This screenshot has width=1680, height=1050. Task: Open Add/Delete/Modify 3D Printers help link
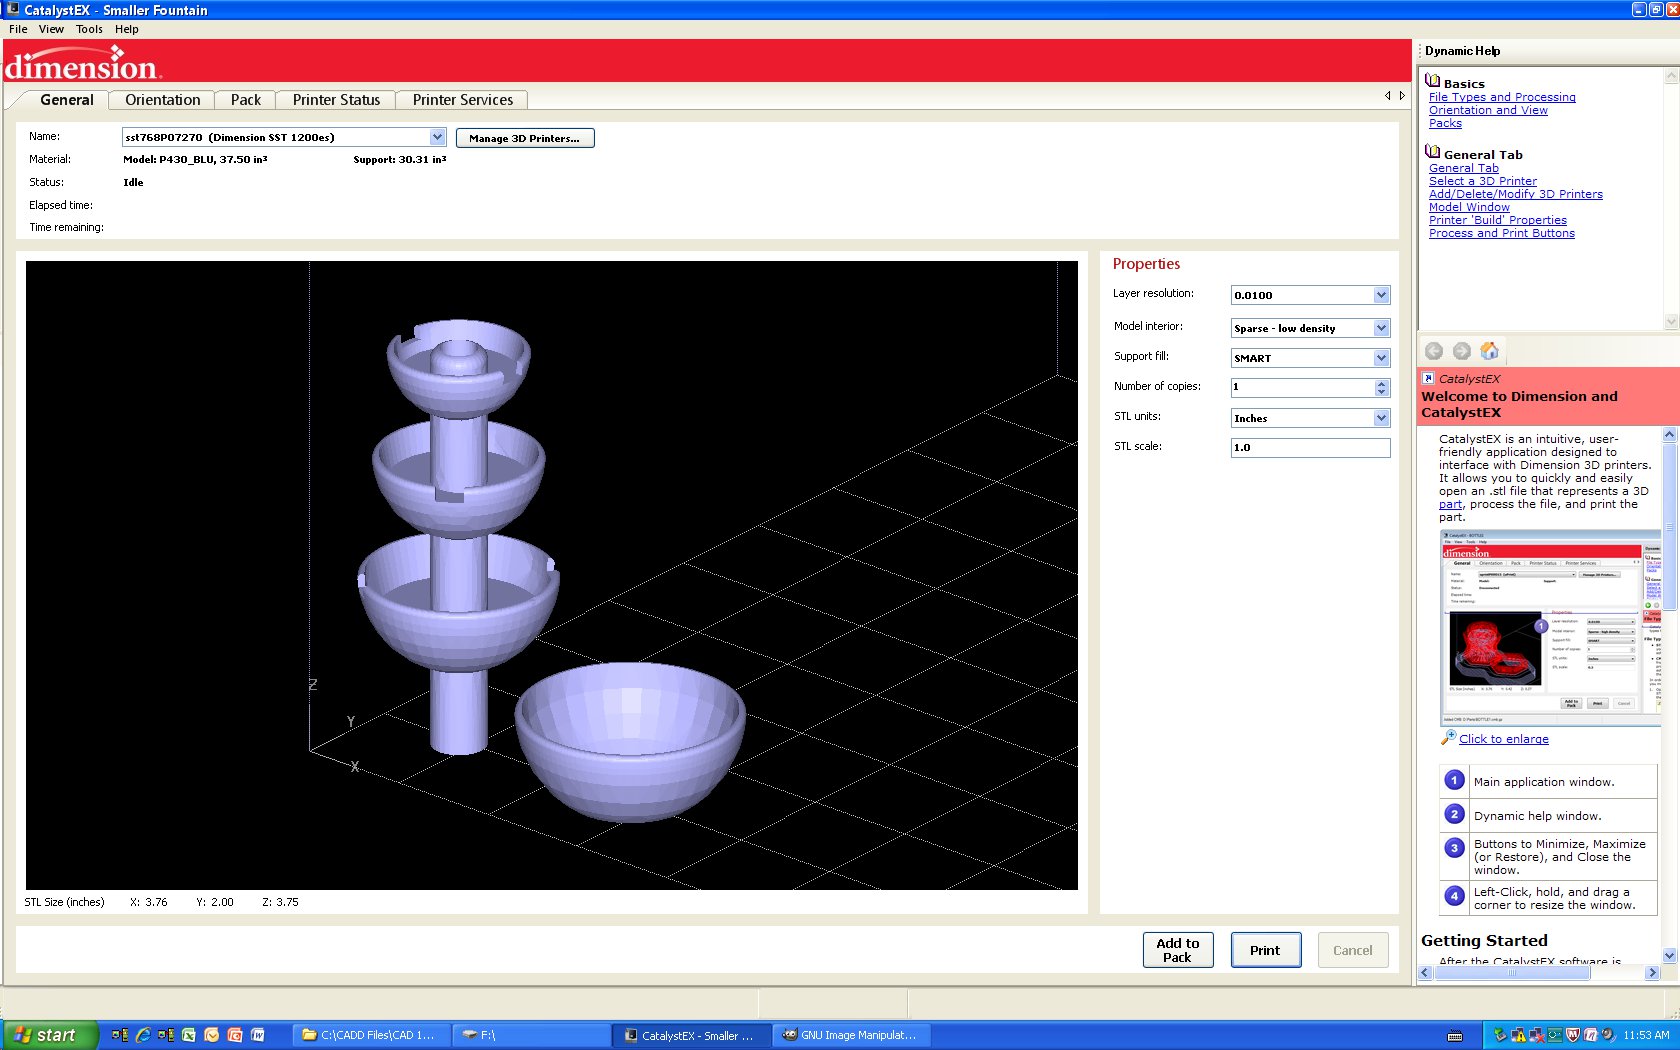tap(1516, 194)
